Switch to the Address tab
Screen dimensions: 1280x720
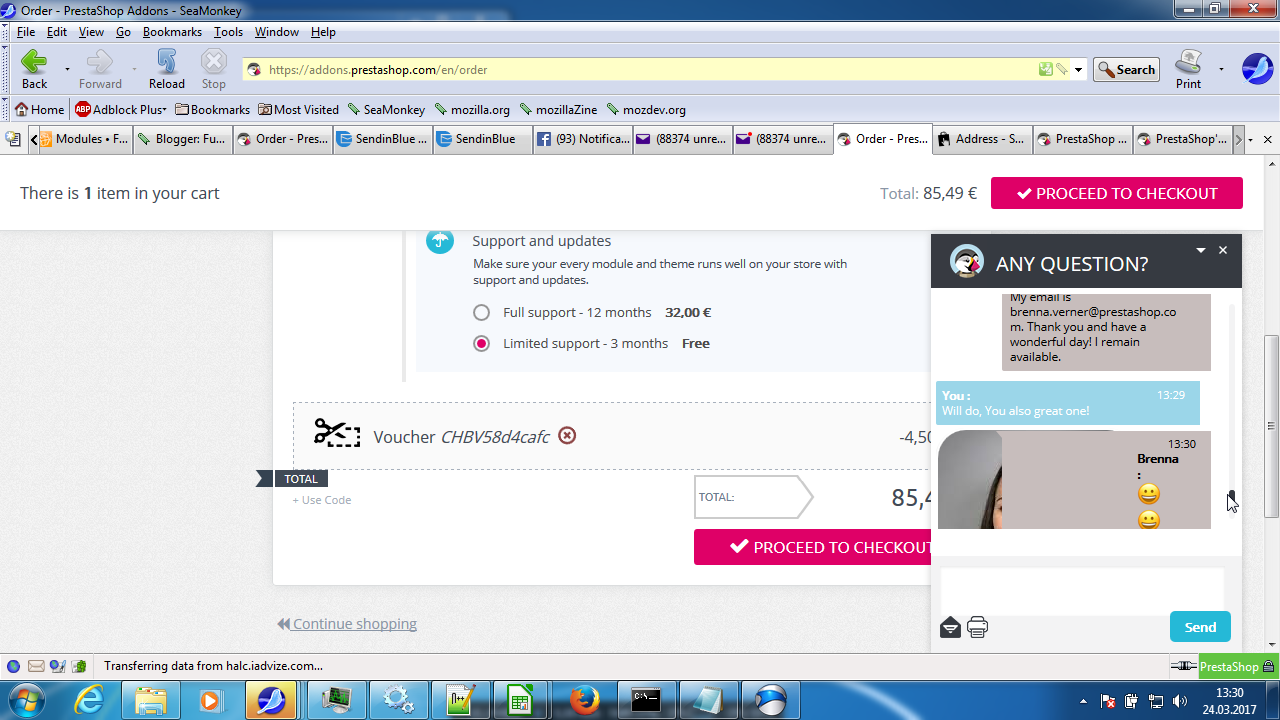tap(982, 139)
